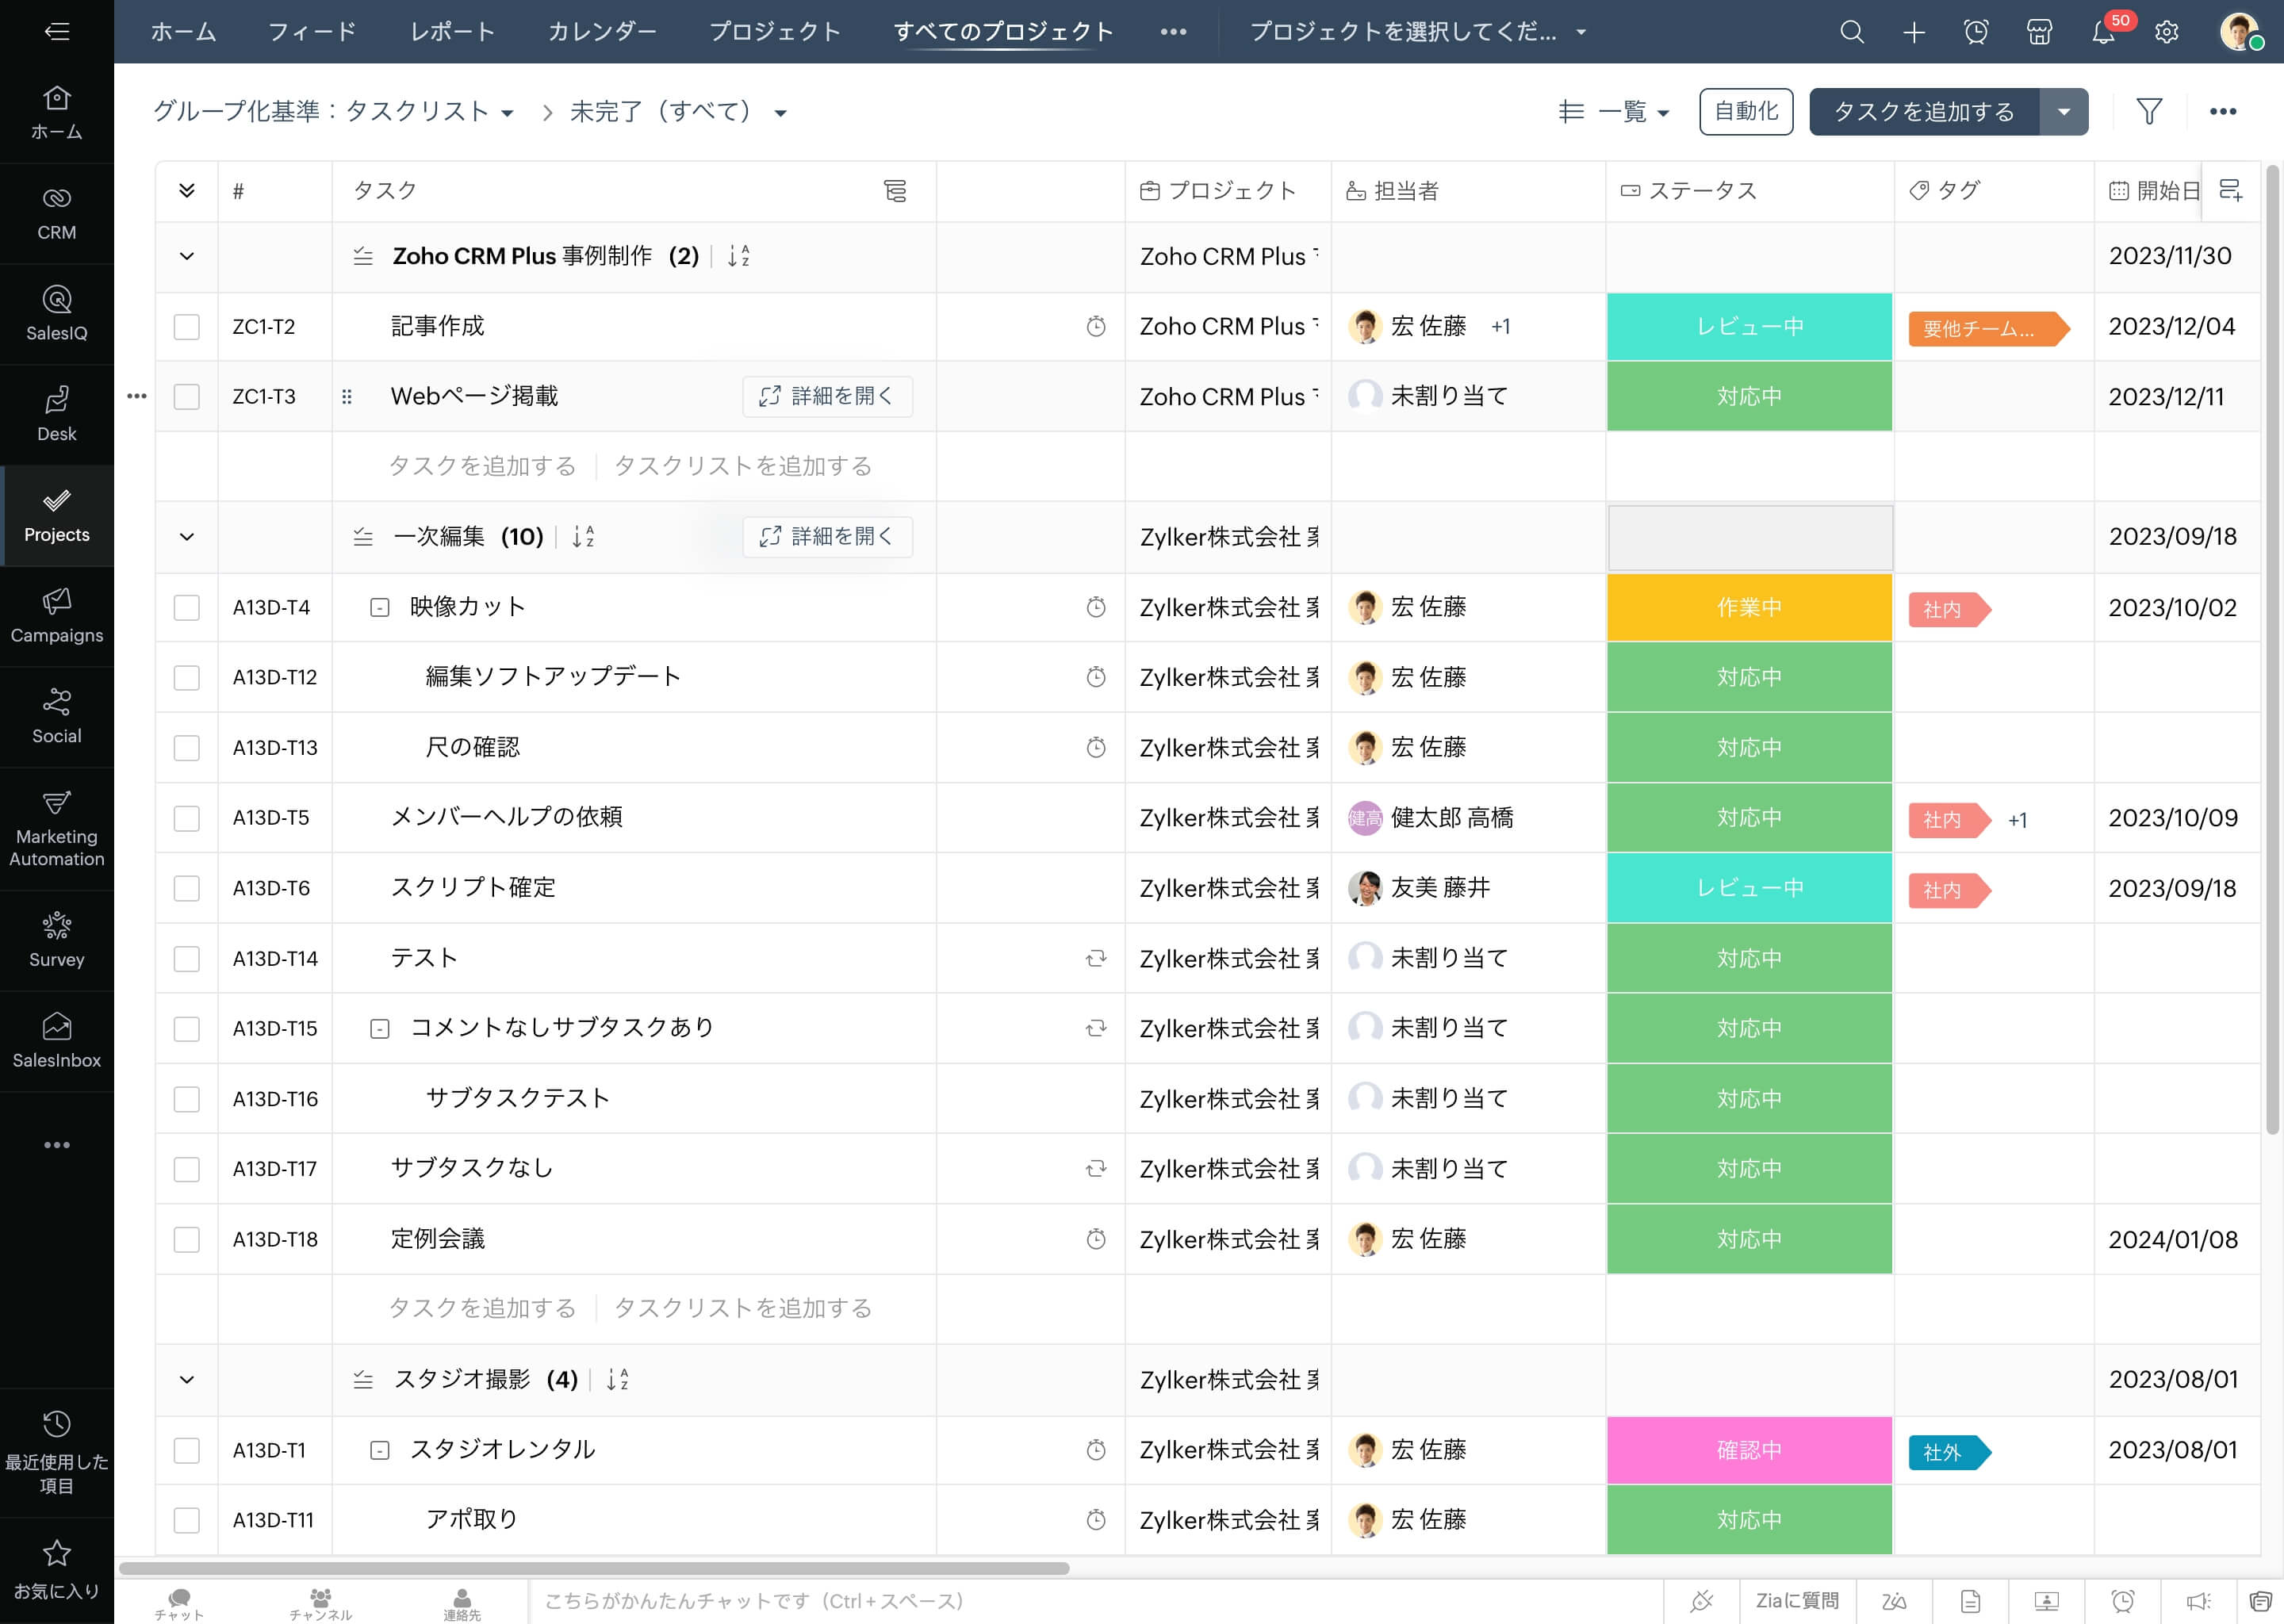Viewport: 2284px width, 1624px height.
Task: Open SalesIQ from the sidebar
Action: (57, 313)
